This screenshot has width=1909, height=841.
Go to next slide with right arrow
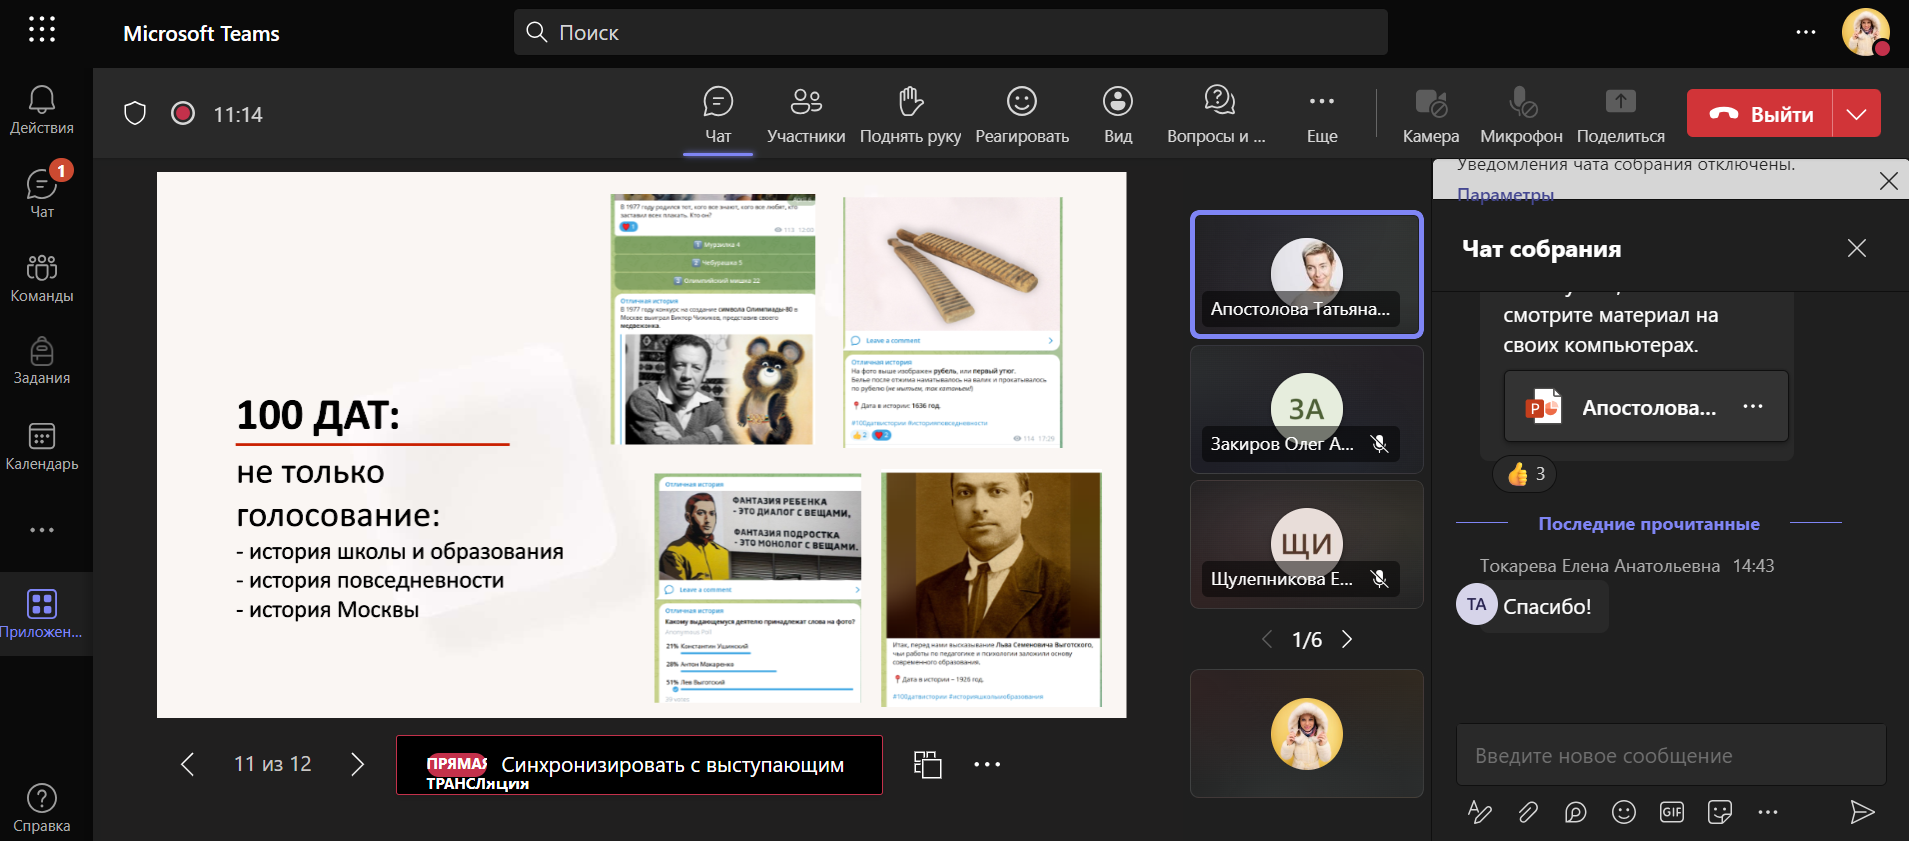point(357,765)
